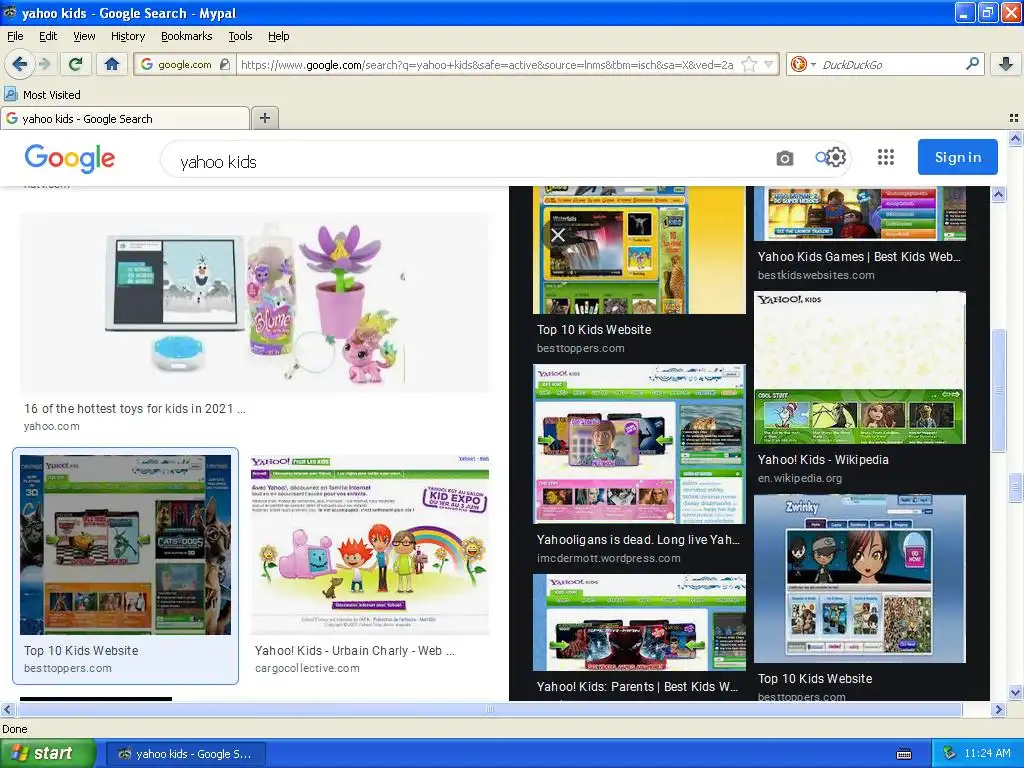Click the Sign in button

pyautogui.click(x=957, y=157)
